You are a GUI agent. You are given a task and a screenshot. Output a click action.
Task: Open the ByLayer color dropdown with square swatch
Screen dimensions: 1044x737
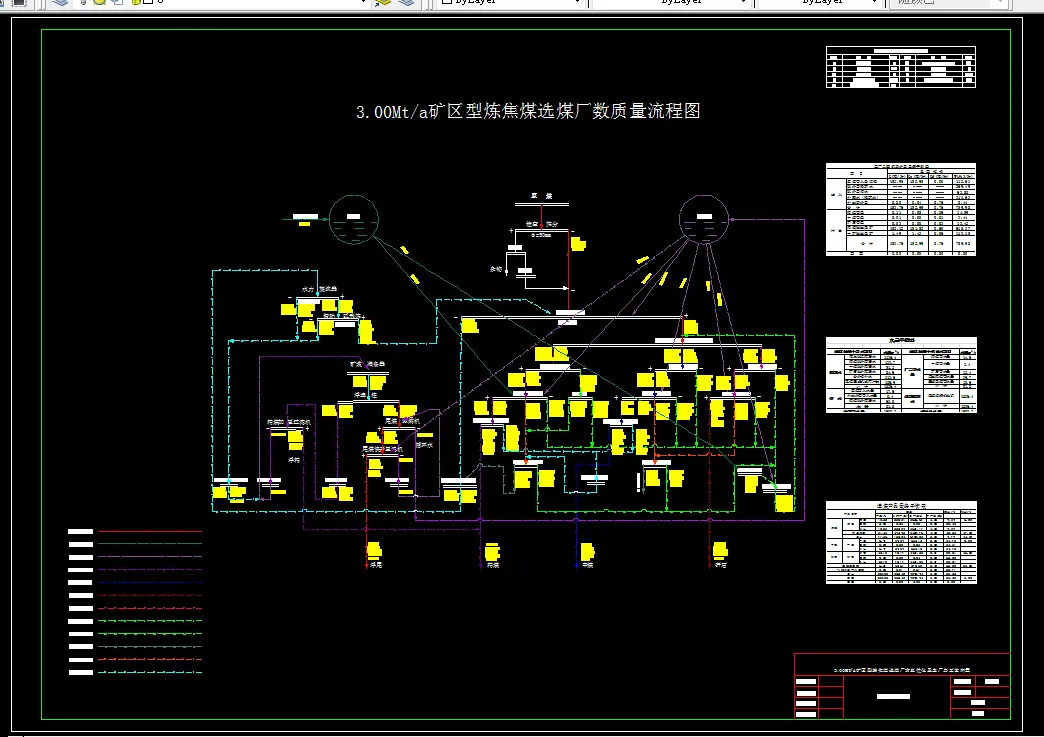pyautogui.click(x=511, y=2)
